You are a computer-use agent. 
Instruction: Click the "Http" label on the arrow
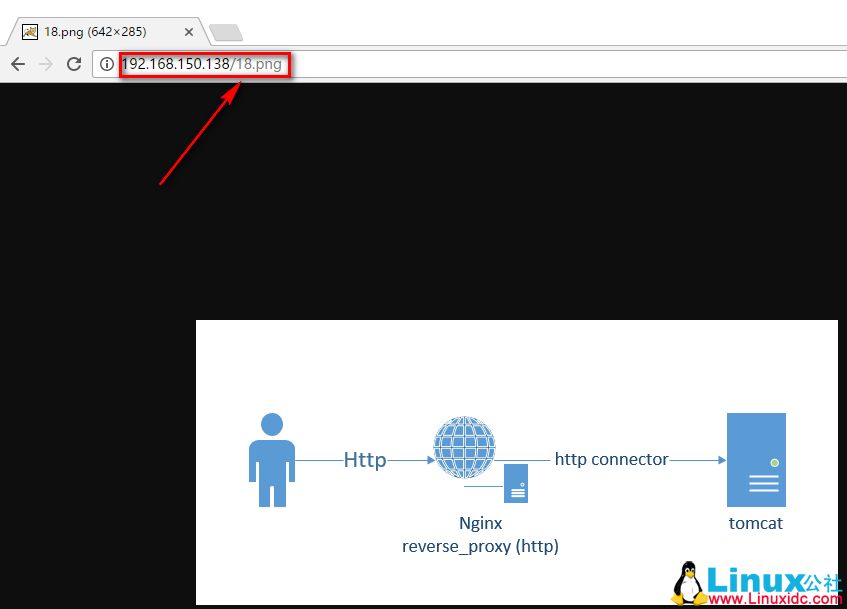point(365,460)
